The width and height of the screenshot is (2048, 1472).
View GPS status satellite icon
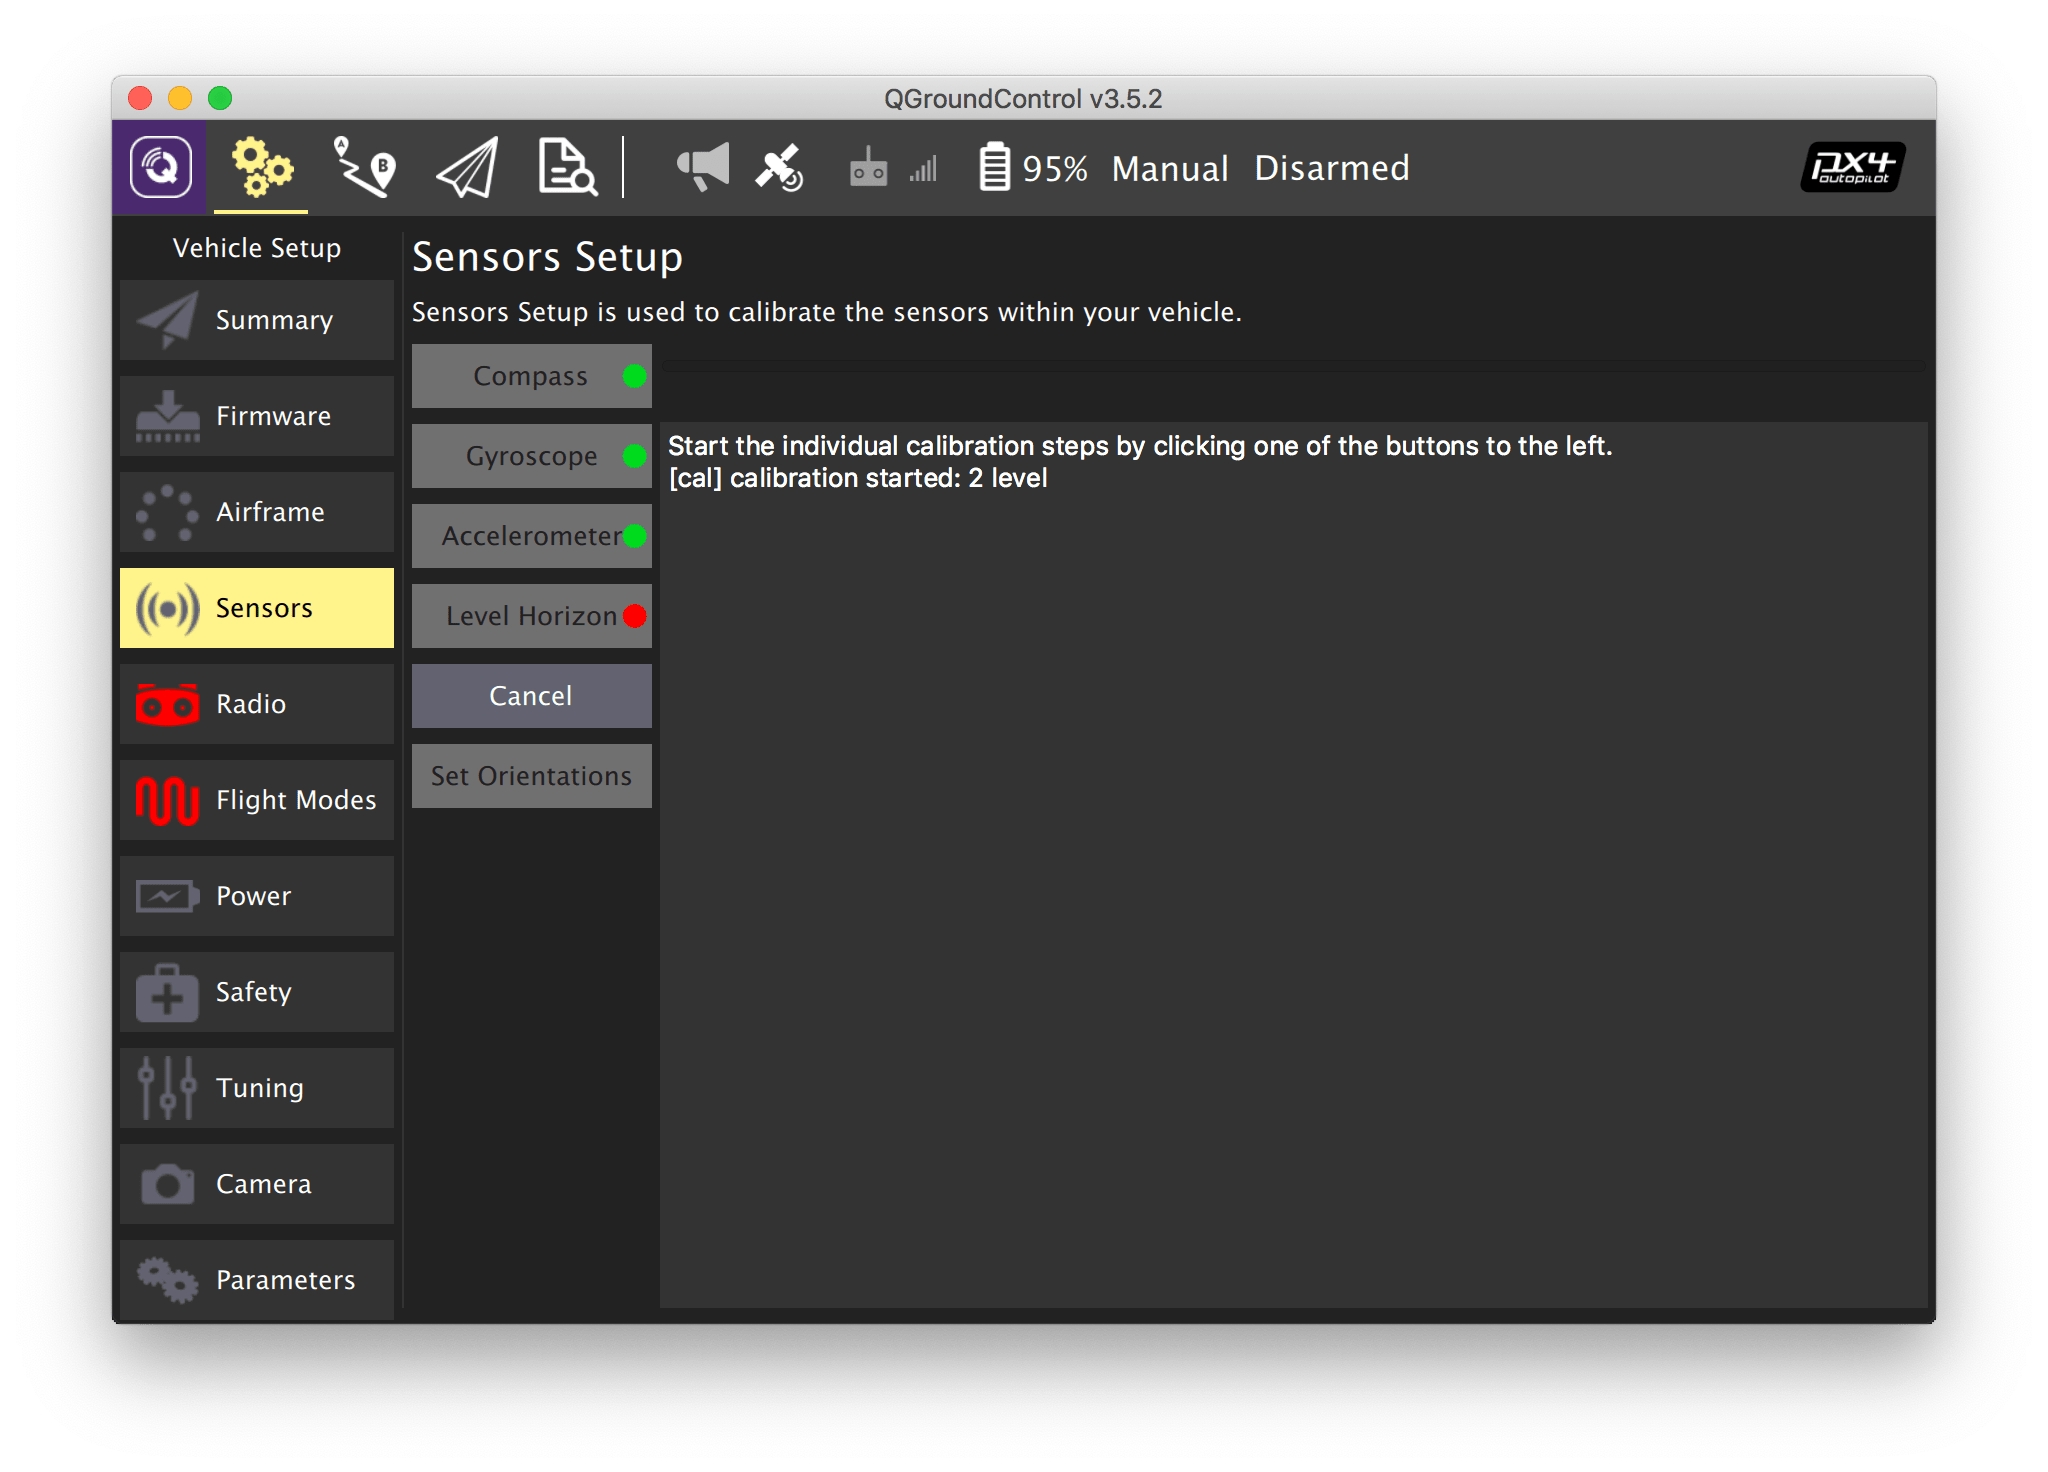[779, 167]
